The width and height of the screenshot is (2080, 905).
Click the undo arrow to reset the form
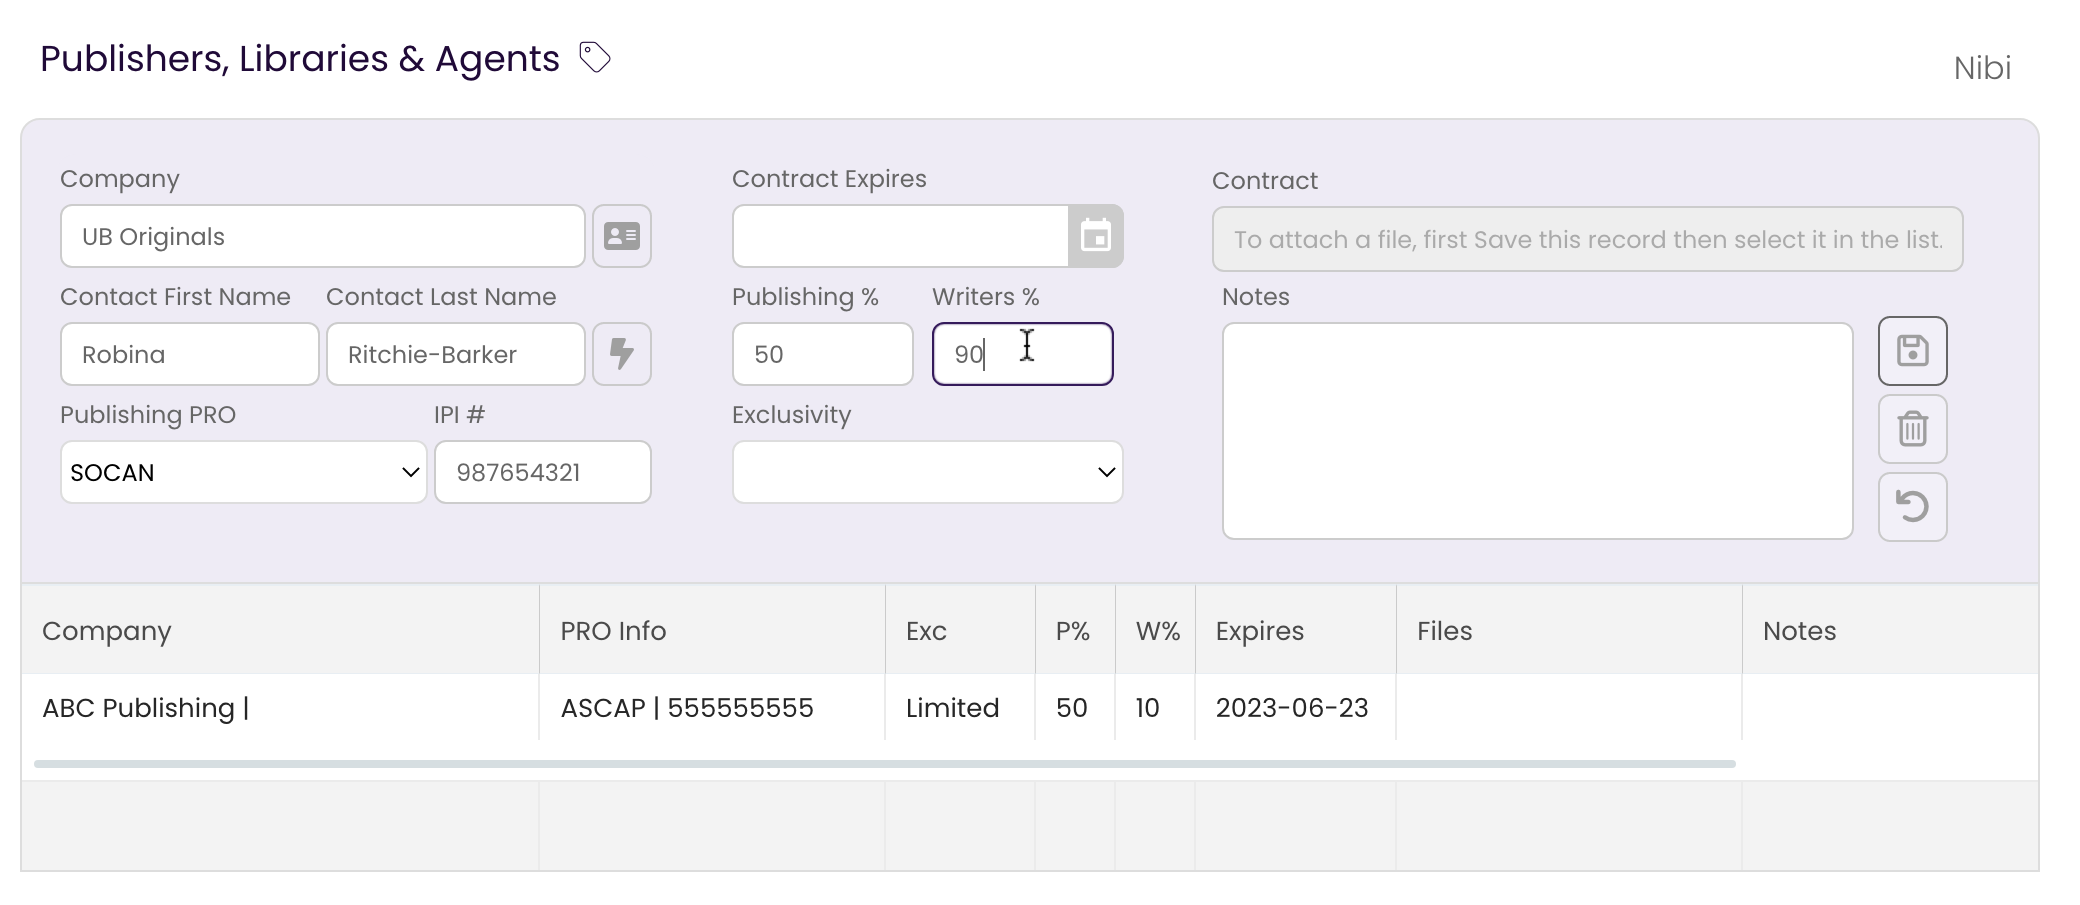coord(1913,507)
